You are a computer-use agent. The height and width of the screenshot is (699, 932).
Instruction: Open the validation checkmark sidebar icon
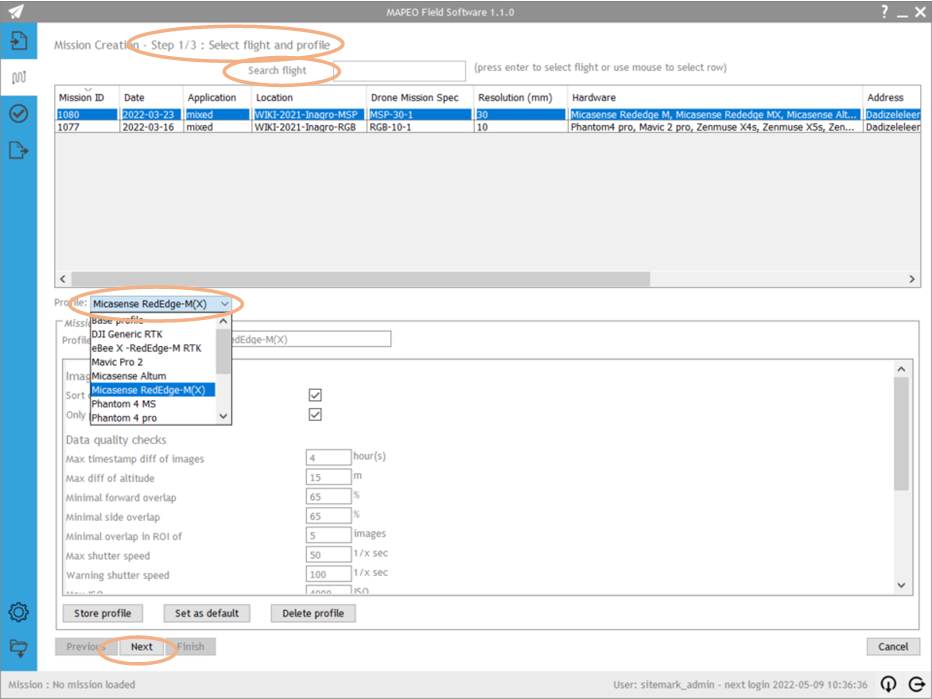click(x=18, y=114)
